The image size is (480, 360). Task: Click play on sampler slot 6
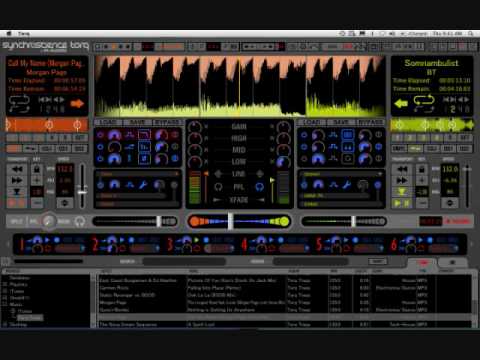click(x=420, y=240)
